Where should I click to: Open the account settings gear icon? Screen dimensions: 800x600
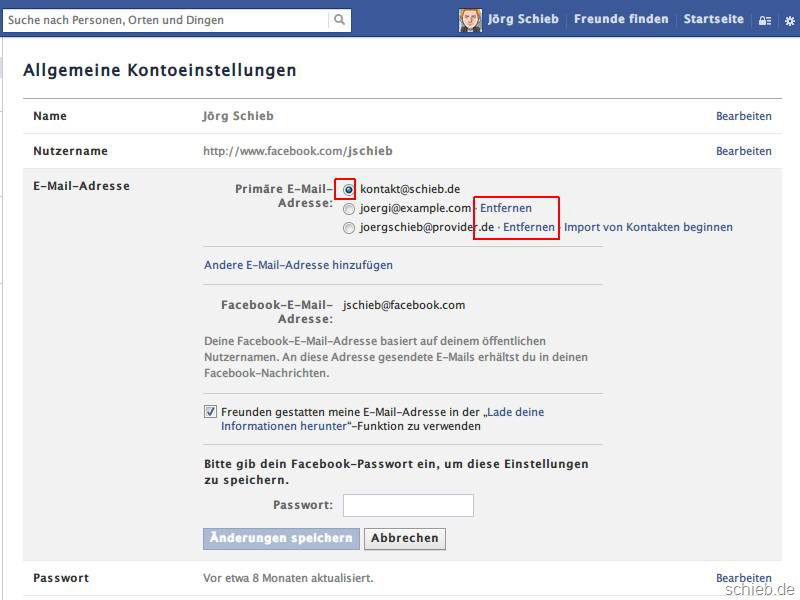[789, 21]
